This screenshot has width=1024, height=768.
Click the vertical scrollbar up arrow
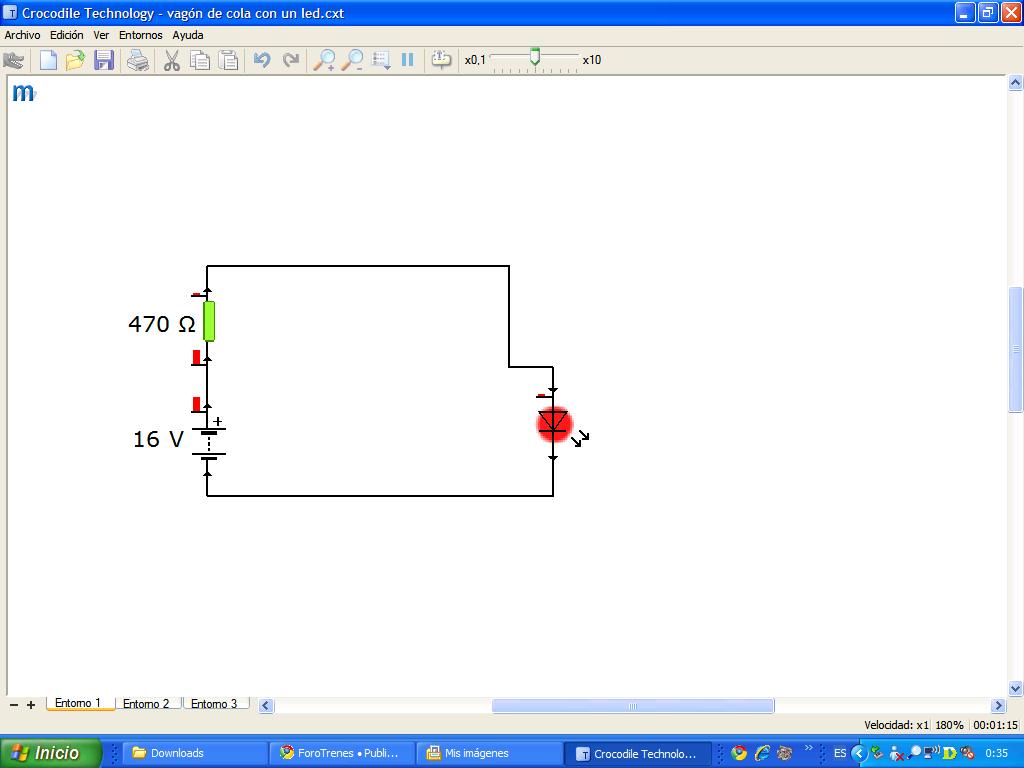(1016, 82)
